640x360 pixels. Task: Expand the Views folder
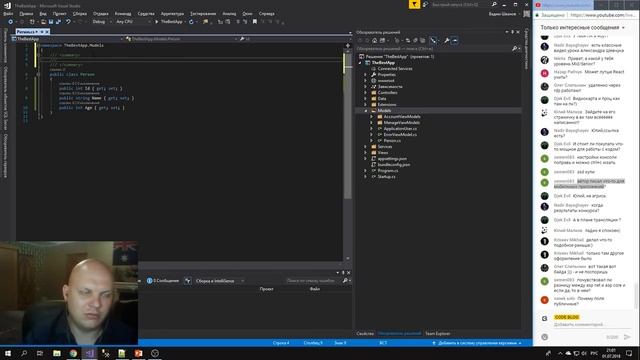pos(365,153)
